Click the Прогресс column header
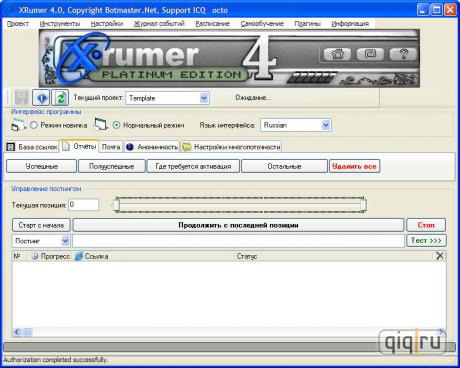The height and width of the screenshot is (368, 460). pos(51,256)
